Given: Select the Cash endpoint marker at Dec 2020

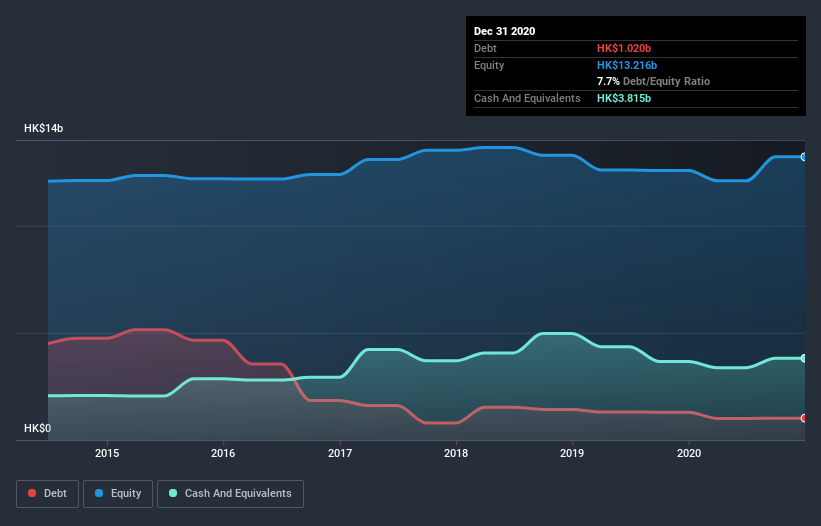Looking at the screenshot, I should tap(804, 359).
